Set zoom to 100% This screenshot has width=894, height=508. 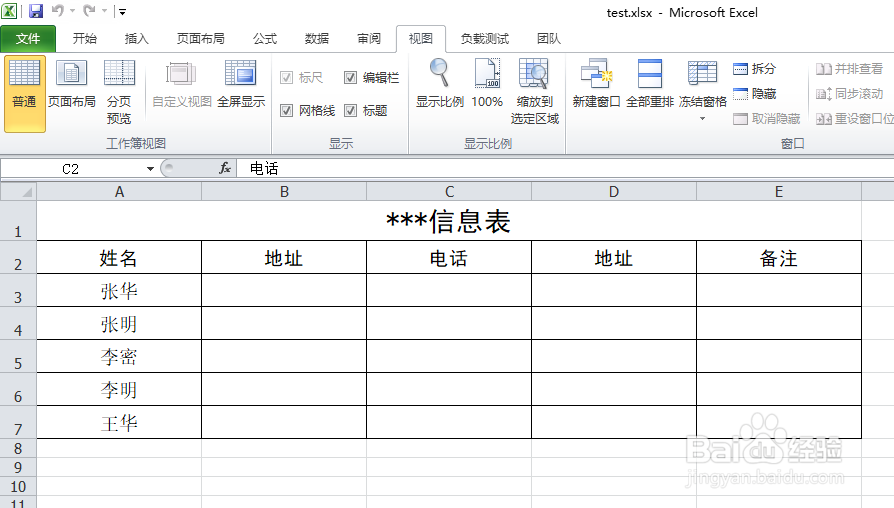[x=487, y=83]
